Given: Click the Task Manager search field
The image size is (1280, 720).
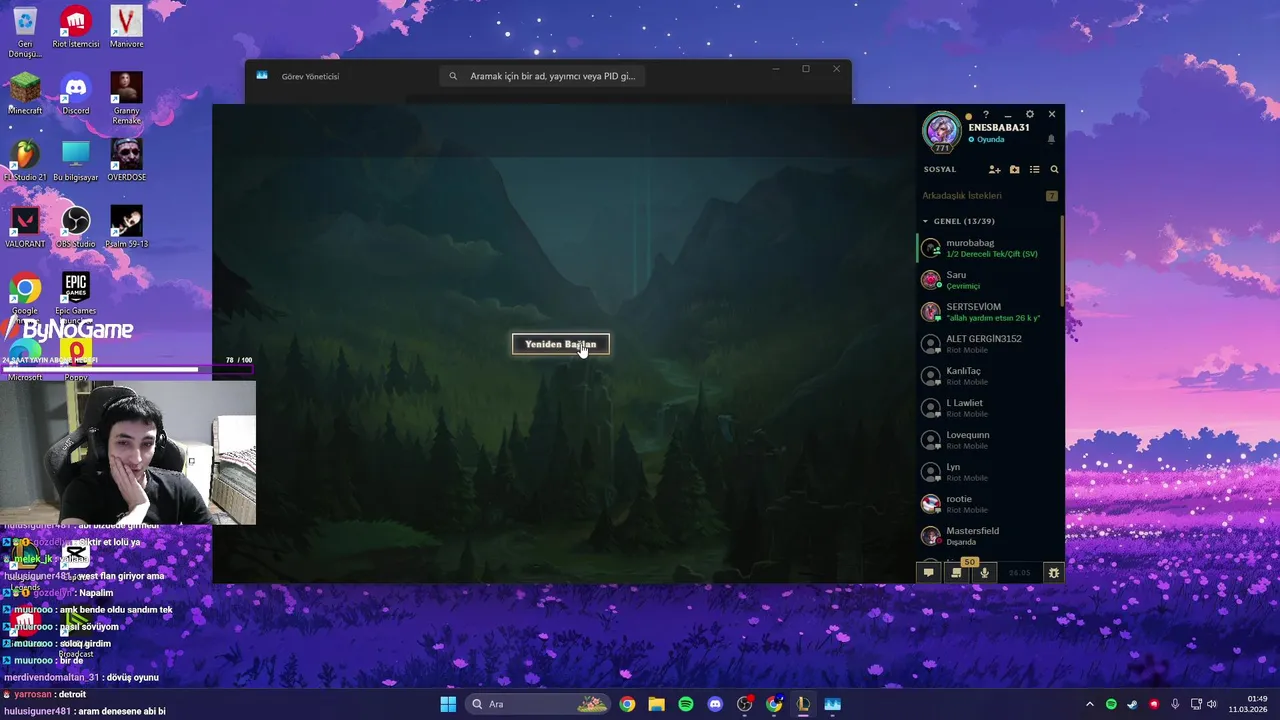Looking at the screenshot, I should pos(542,76).
